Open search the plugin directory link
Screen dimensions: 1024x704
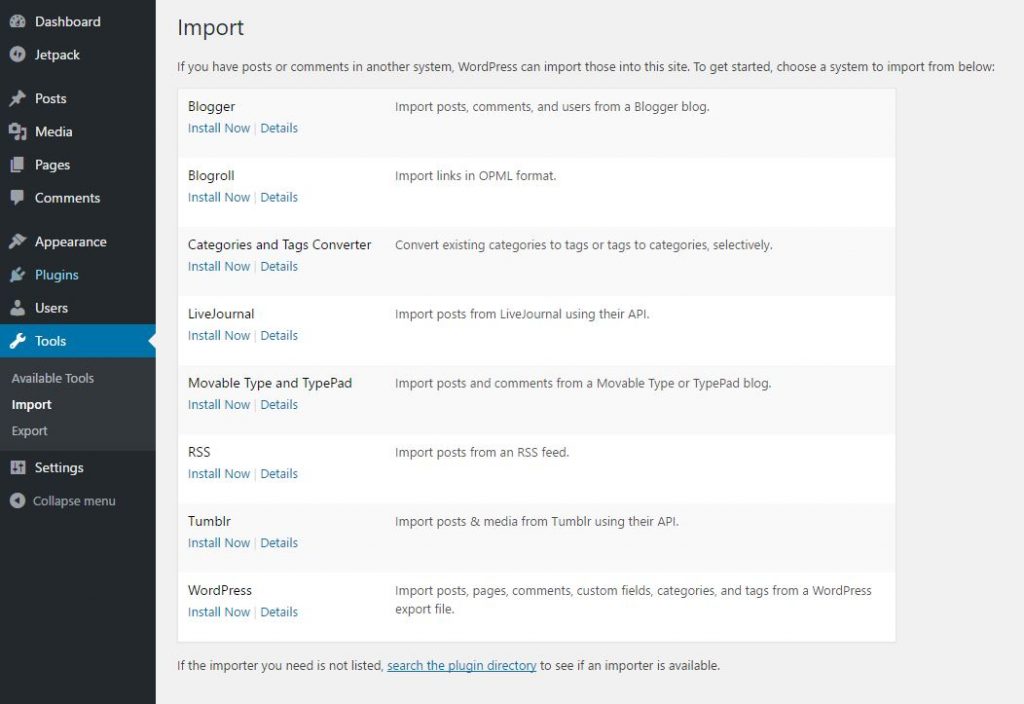tap(462, 665)
